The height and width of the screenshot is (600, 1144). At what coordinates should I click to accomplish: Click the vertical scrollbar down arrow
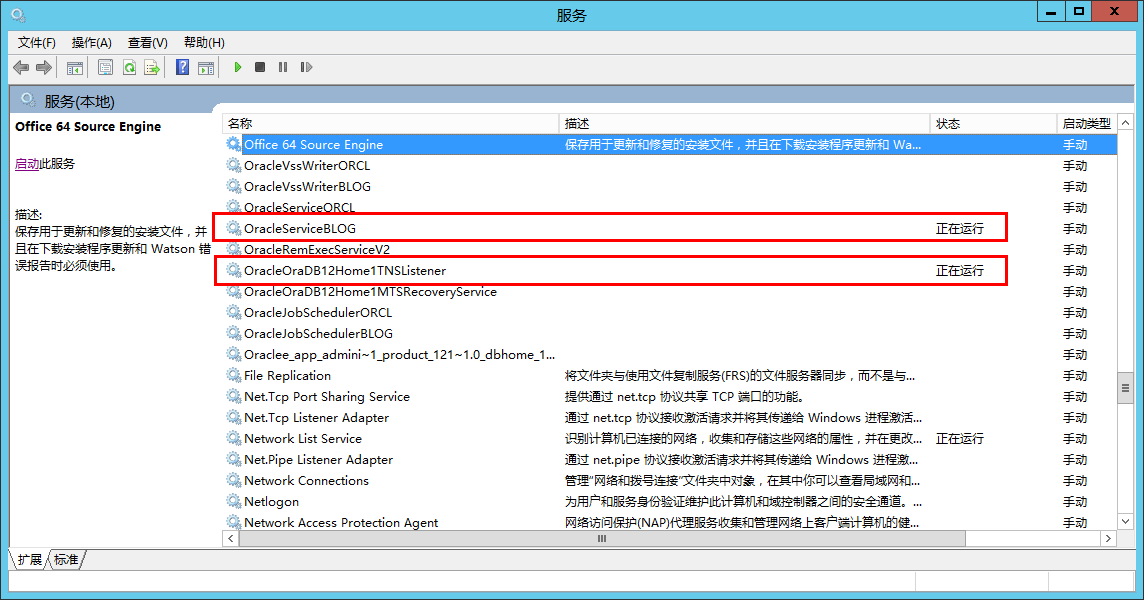point(1125,521)
